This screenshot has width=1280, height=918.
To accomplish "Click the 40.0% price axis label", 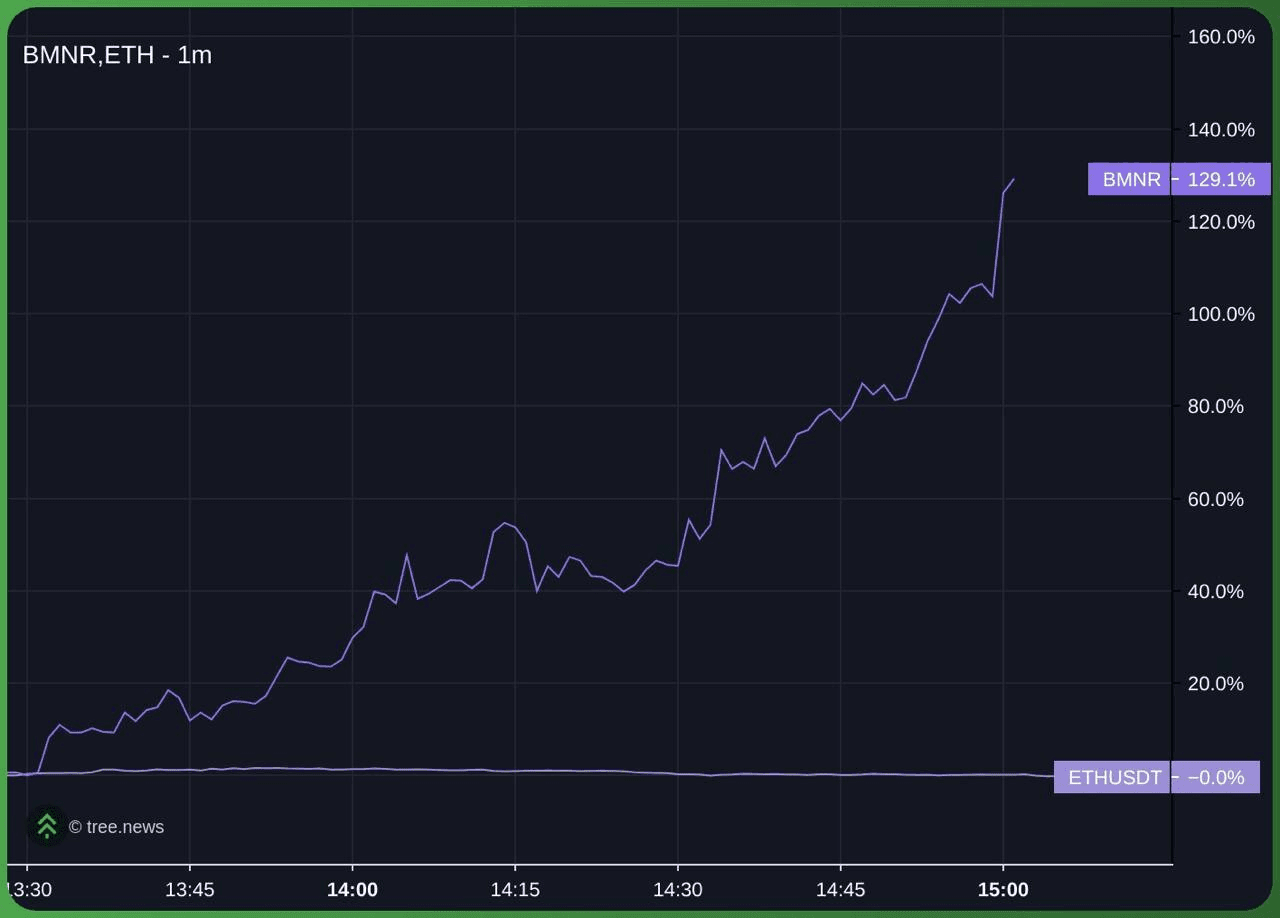I will coord(1215,591).
